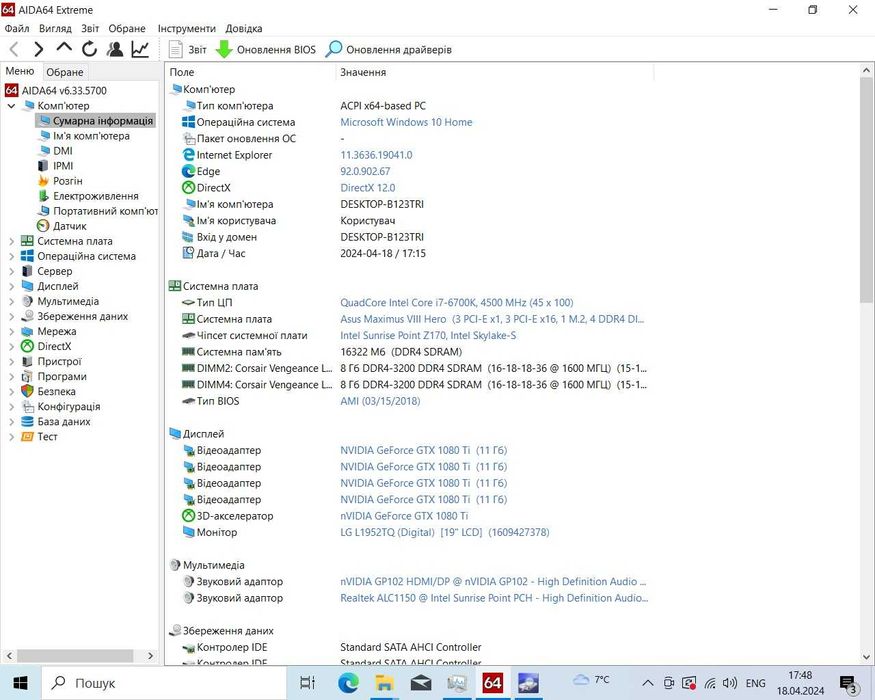This screenshot has width=875, height=700.
Task: Select the База даних tree item
Action: [56, 422]
